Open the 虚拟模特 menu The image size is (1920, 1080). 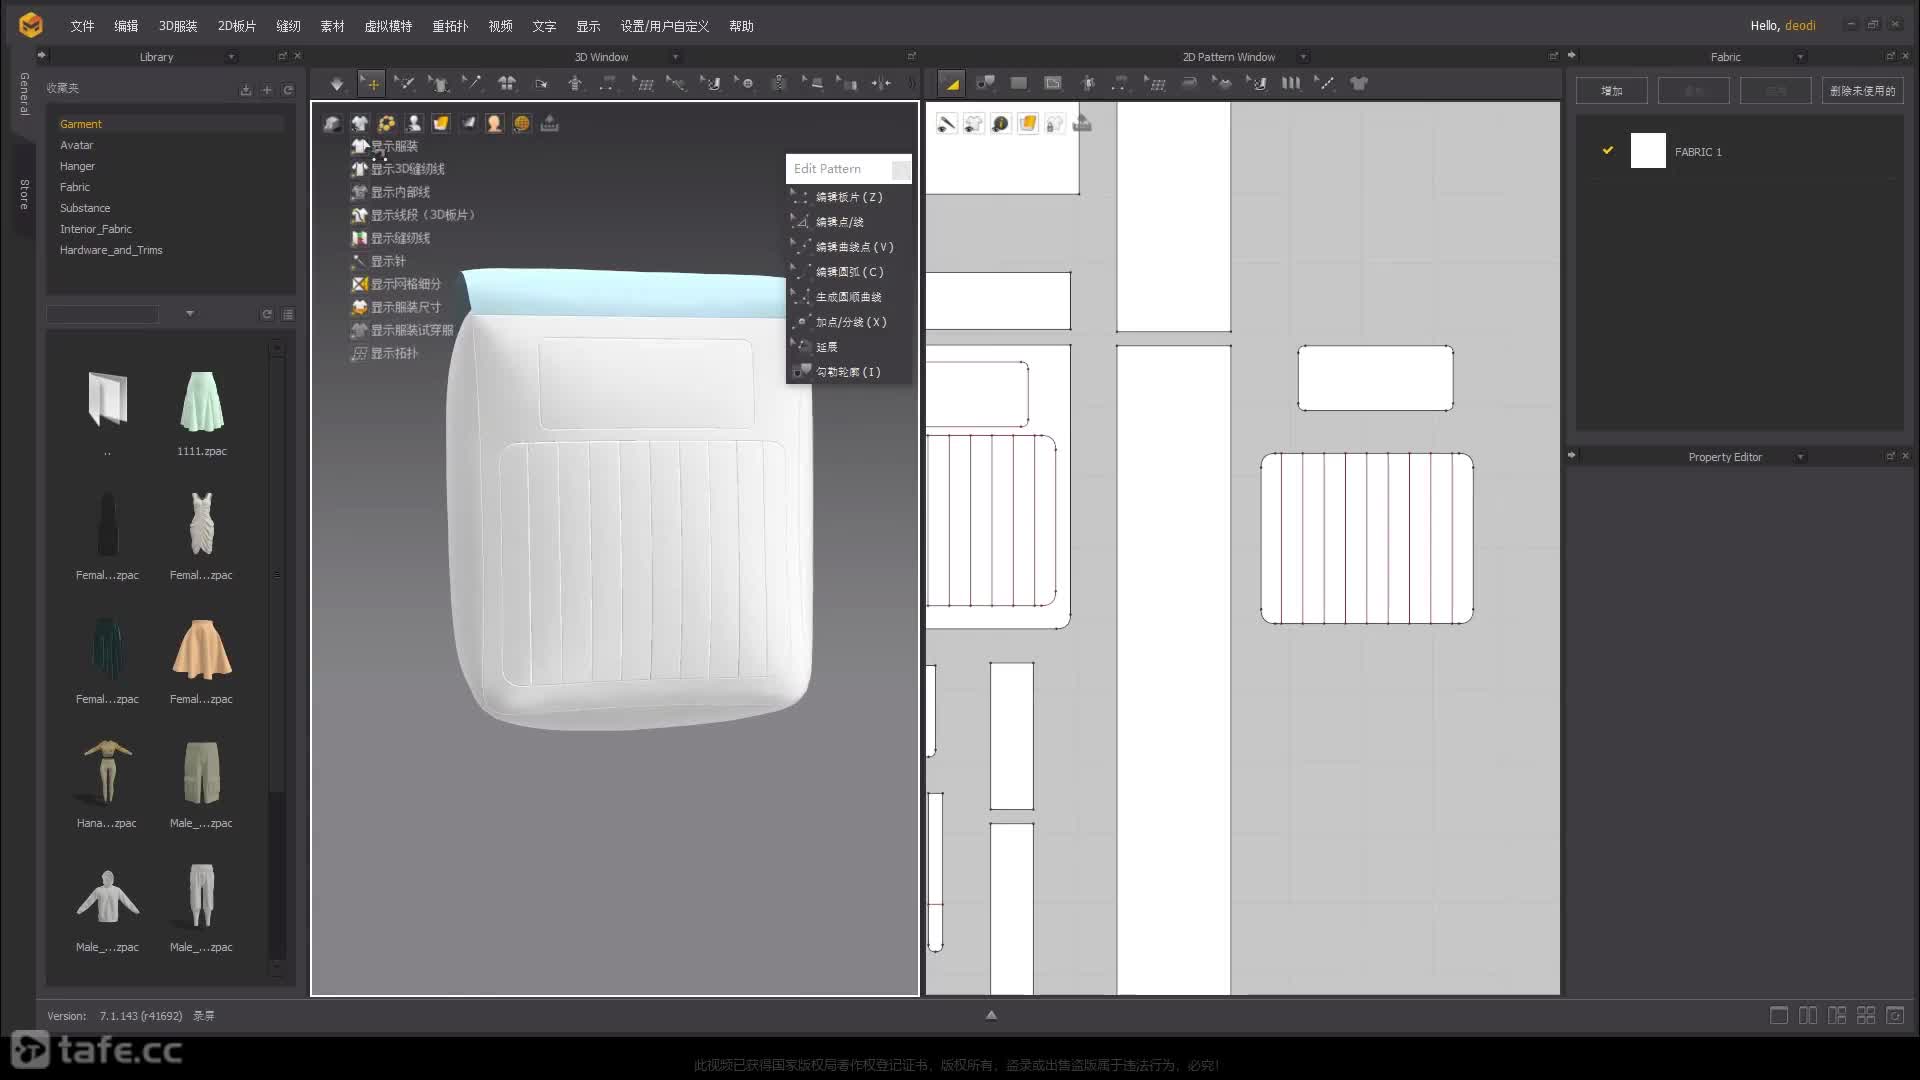[x=388, y=26]
